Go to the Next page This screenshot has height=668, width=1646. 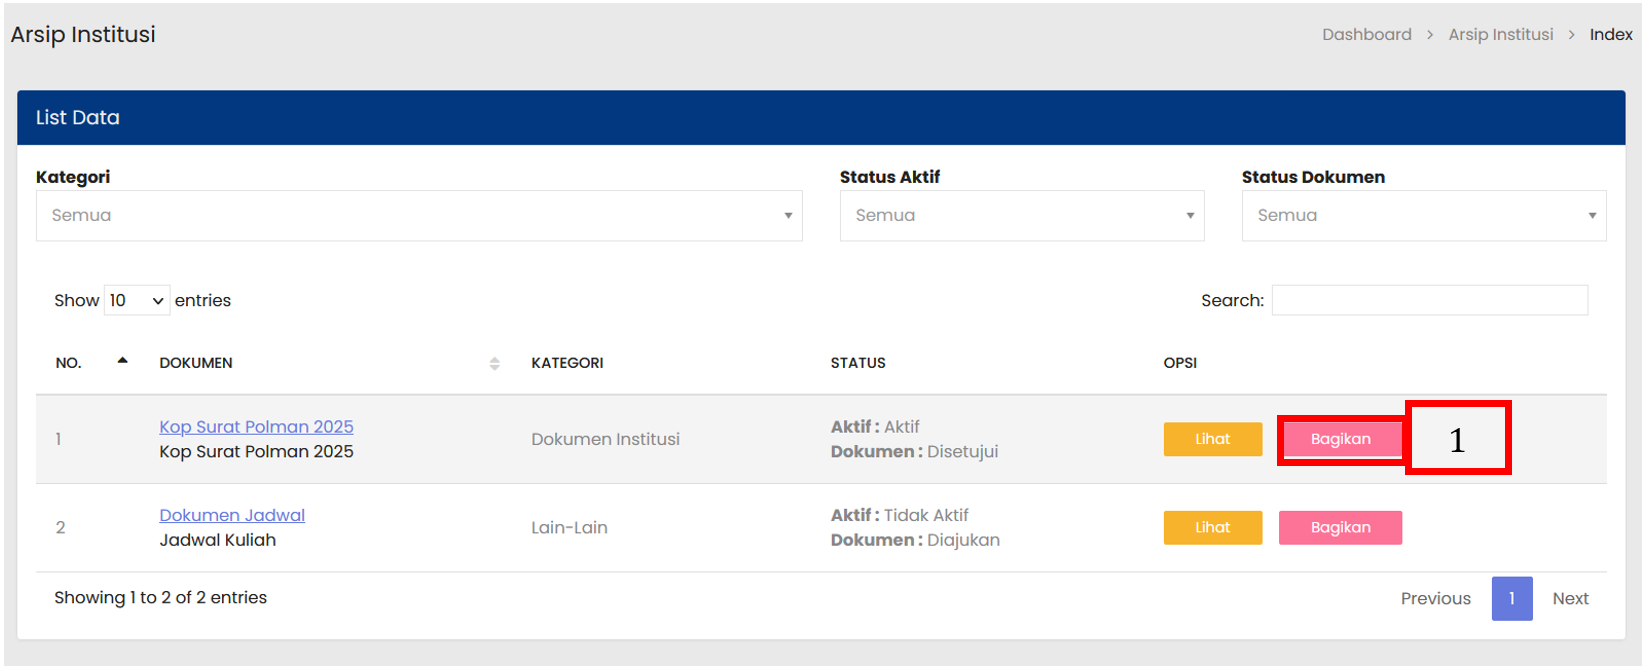(x=1570, y=599)
